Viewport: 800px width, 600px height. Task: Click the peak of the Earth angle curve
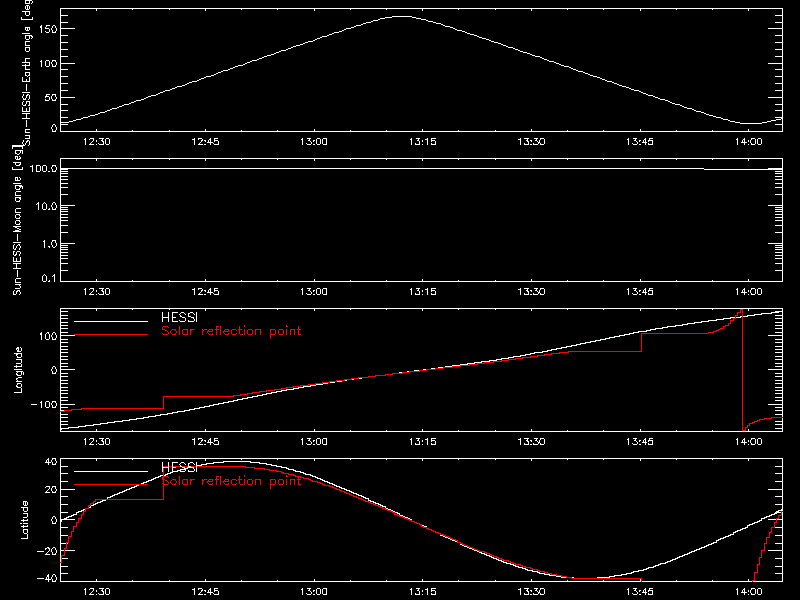(x=402, y=17)
